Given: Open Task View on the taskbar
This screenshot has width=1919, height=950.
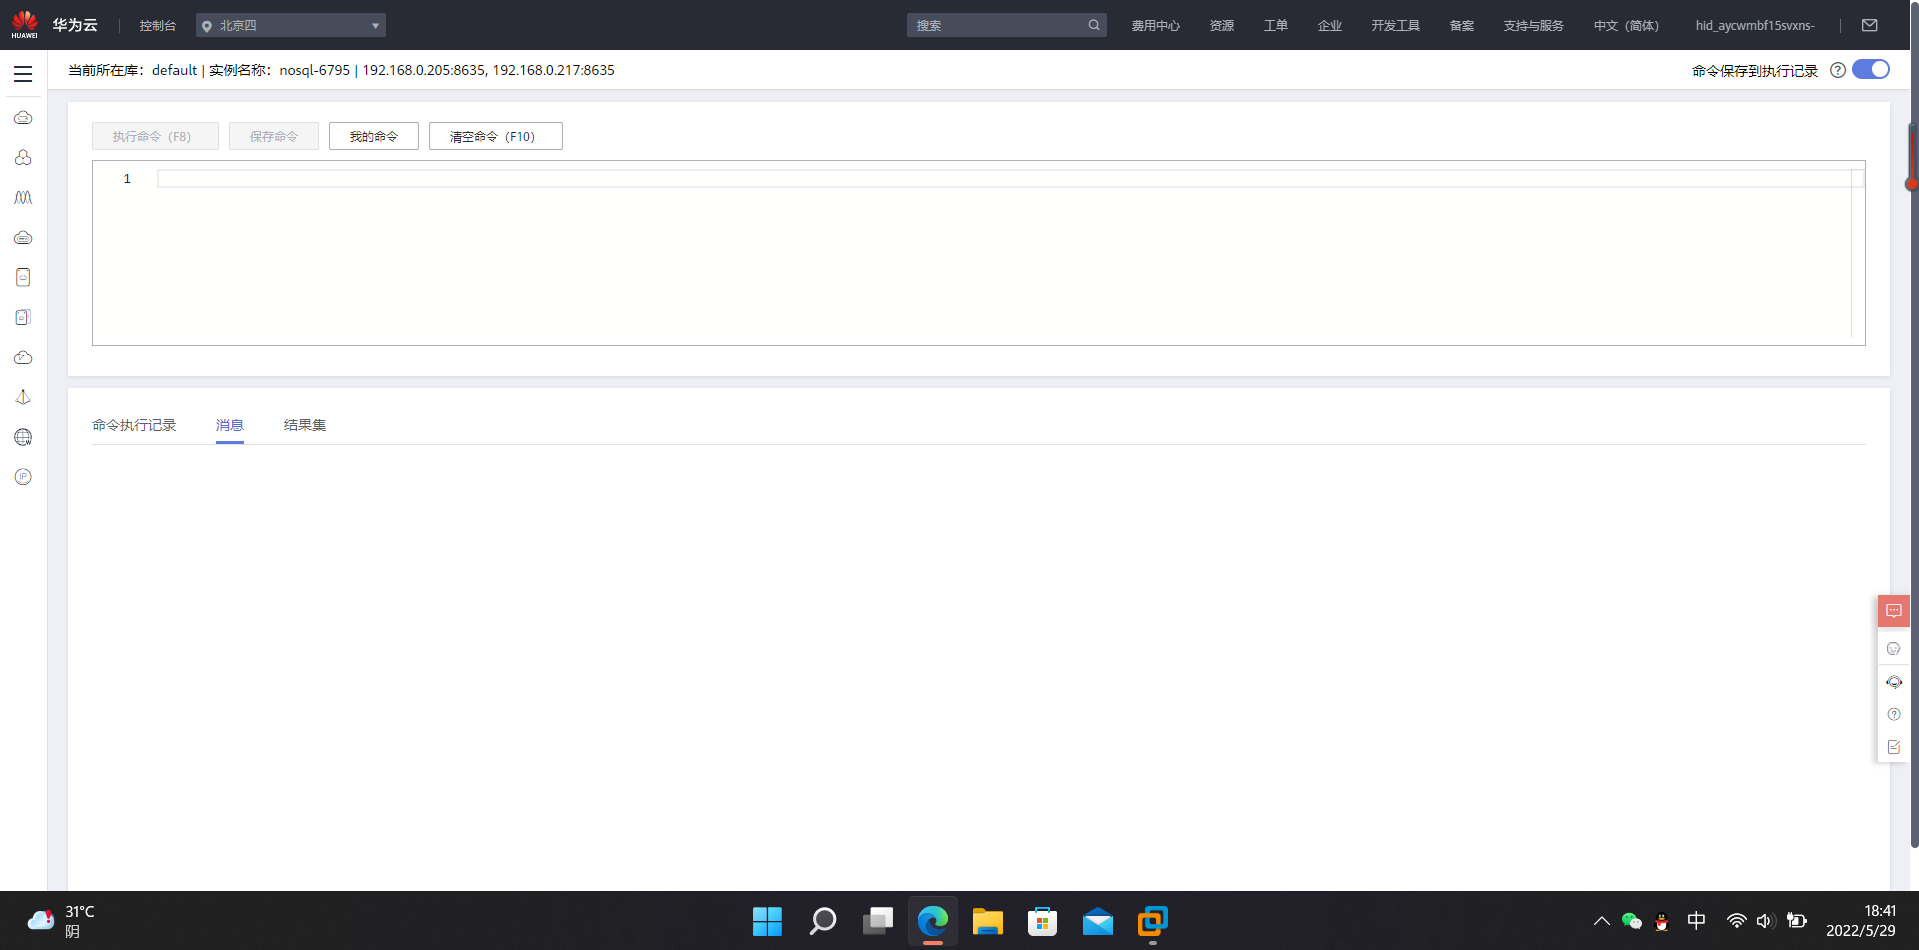Looking at the screenshot, I should 878,921.
